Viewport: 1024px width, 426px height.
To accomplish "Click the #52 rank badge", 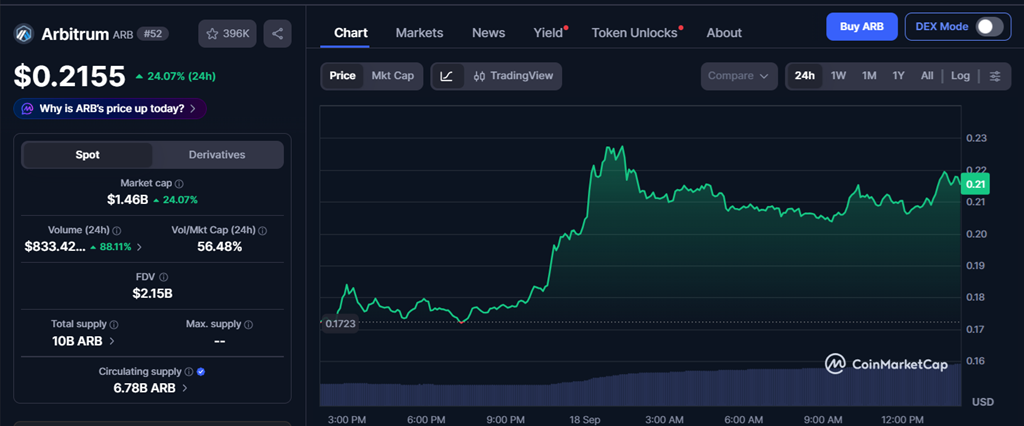I will tap(153, 34).
